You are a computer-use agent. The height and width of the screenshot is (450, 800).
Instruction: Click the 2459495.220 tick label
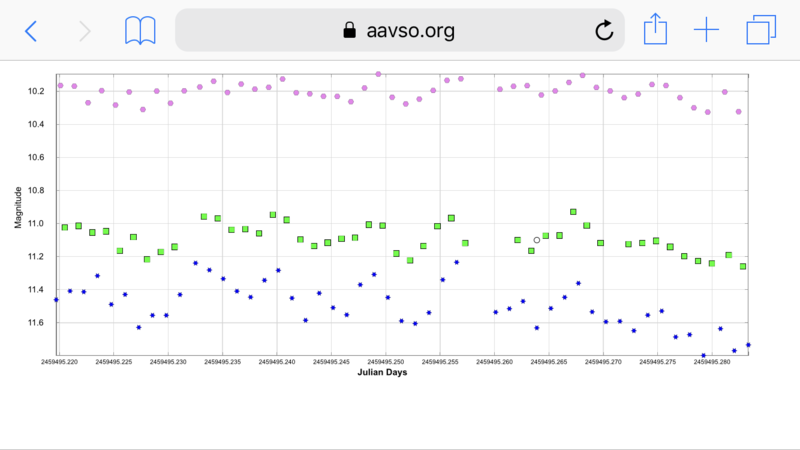59,362
